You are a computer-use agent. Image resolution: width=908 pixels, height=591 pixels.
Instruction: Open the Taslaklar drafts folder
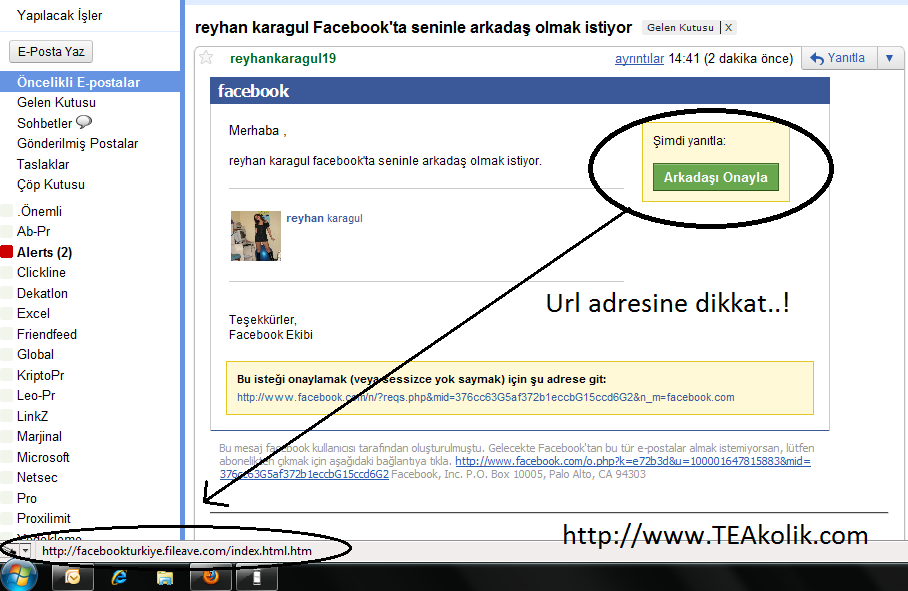[43, 164]
